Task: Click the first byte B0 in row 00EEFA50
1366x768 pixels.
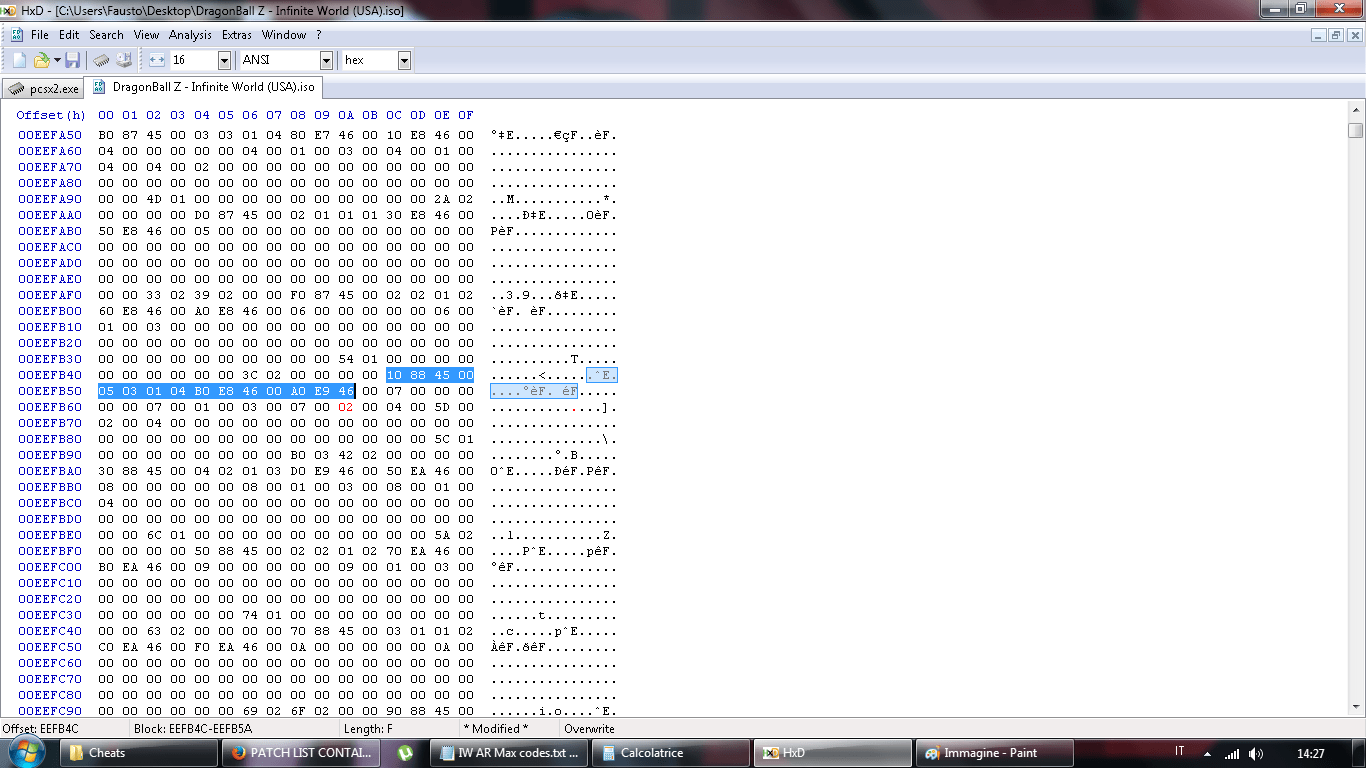Action: pos(105,135)
